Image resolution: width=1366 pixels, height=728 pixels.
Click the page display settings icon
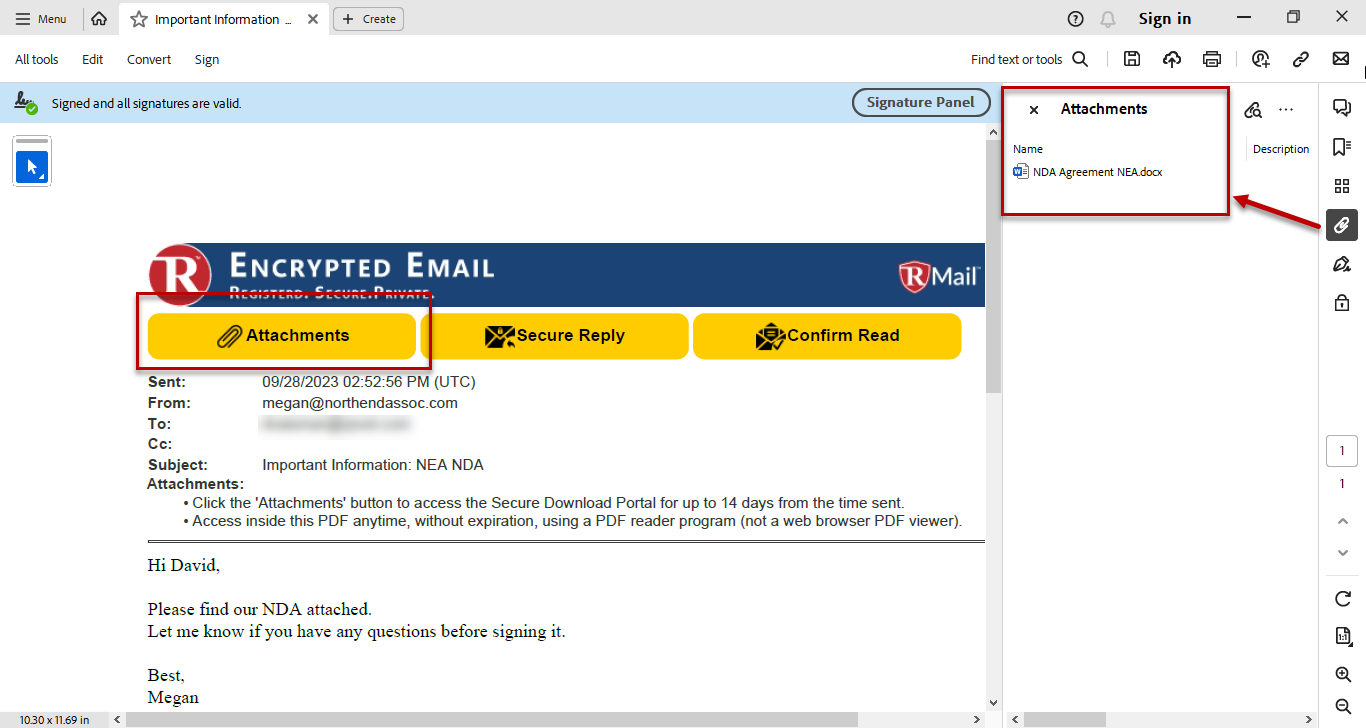(1343, 637)
